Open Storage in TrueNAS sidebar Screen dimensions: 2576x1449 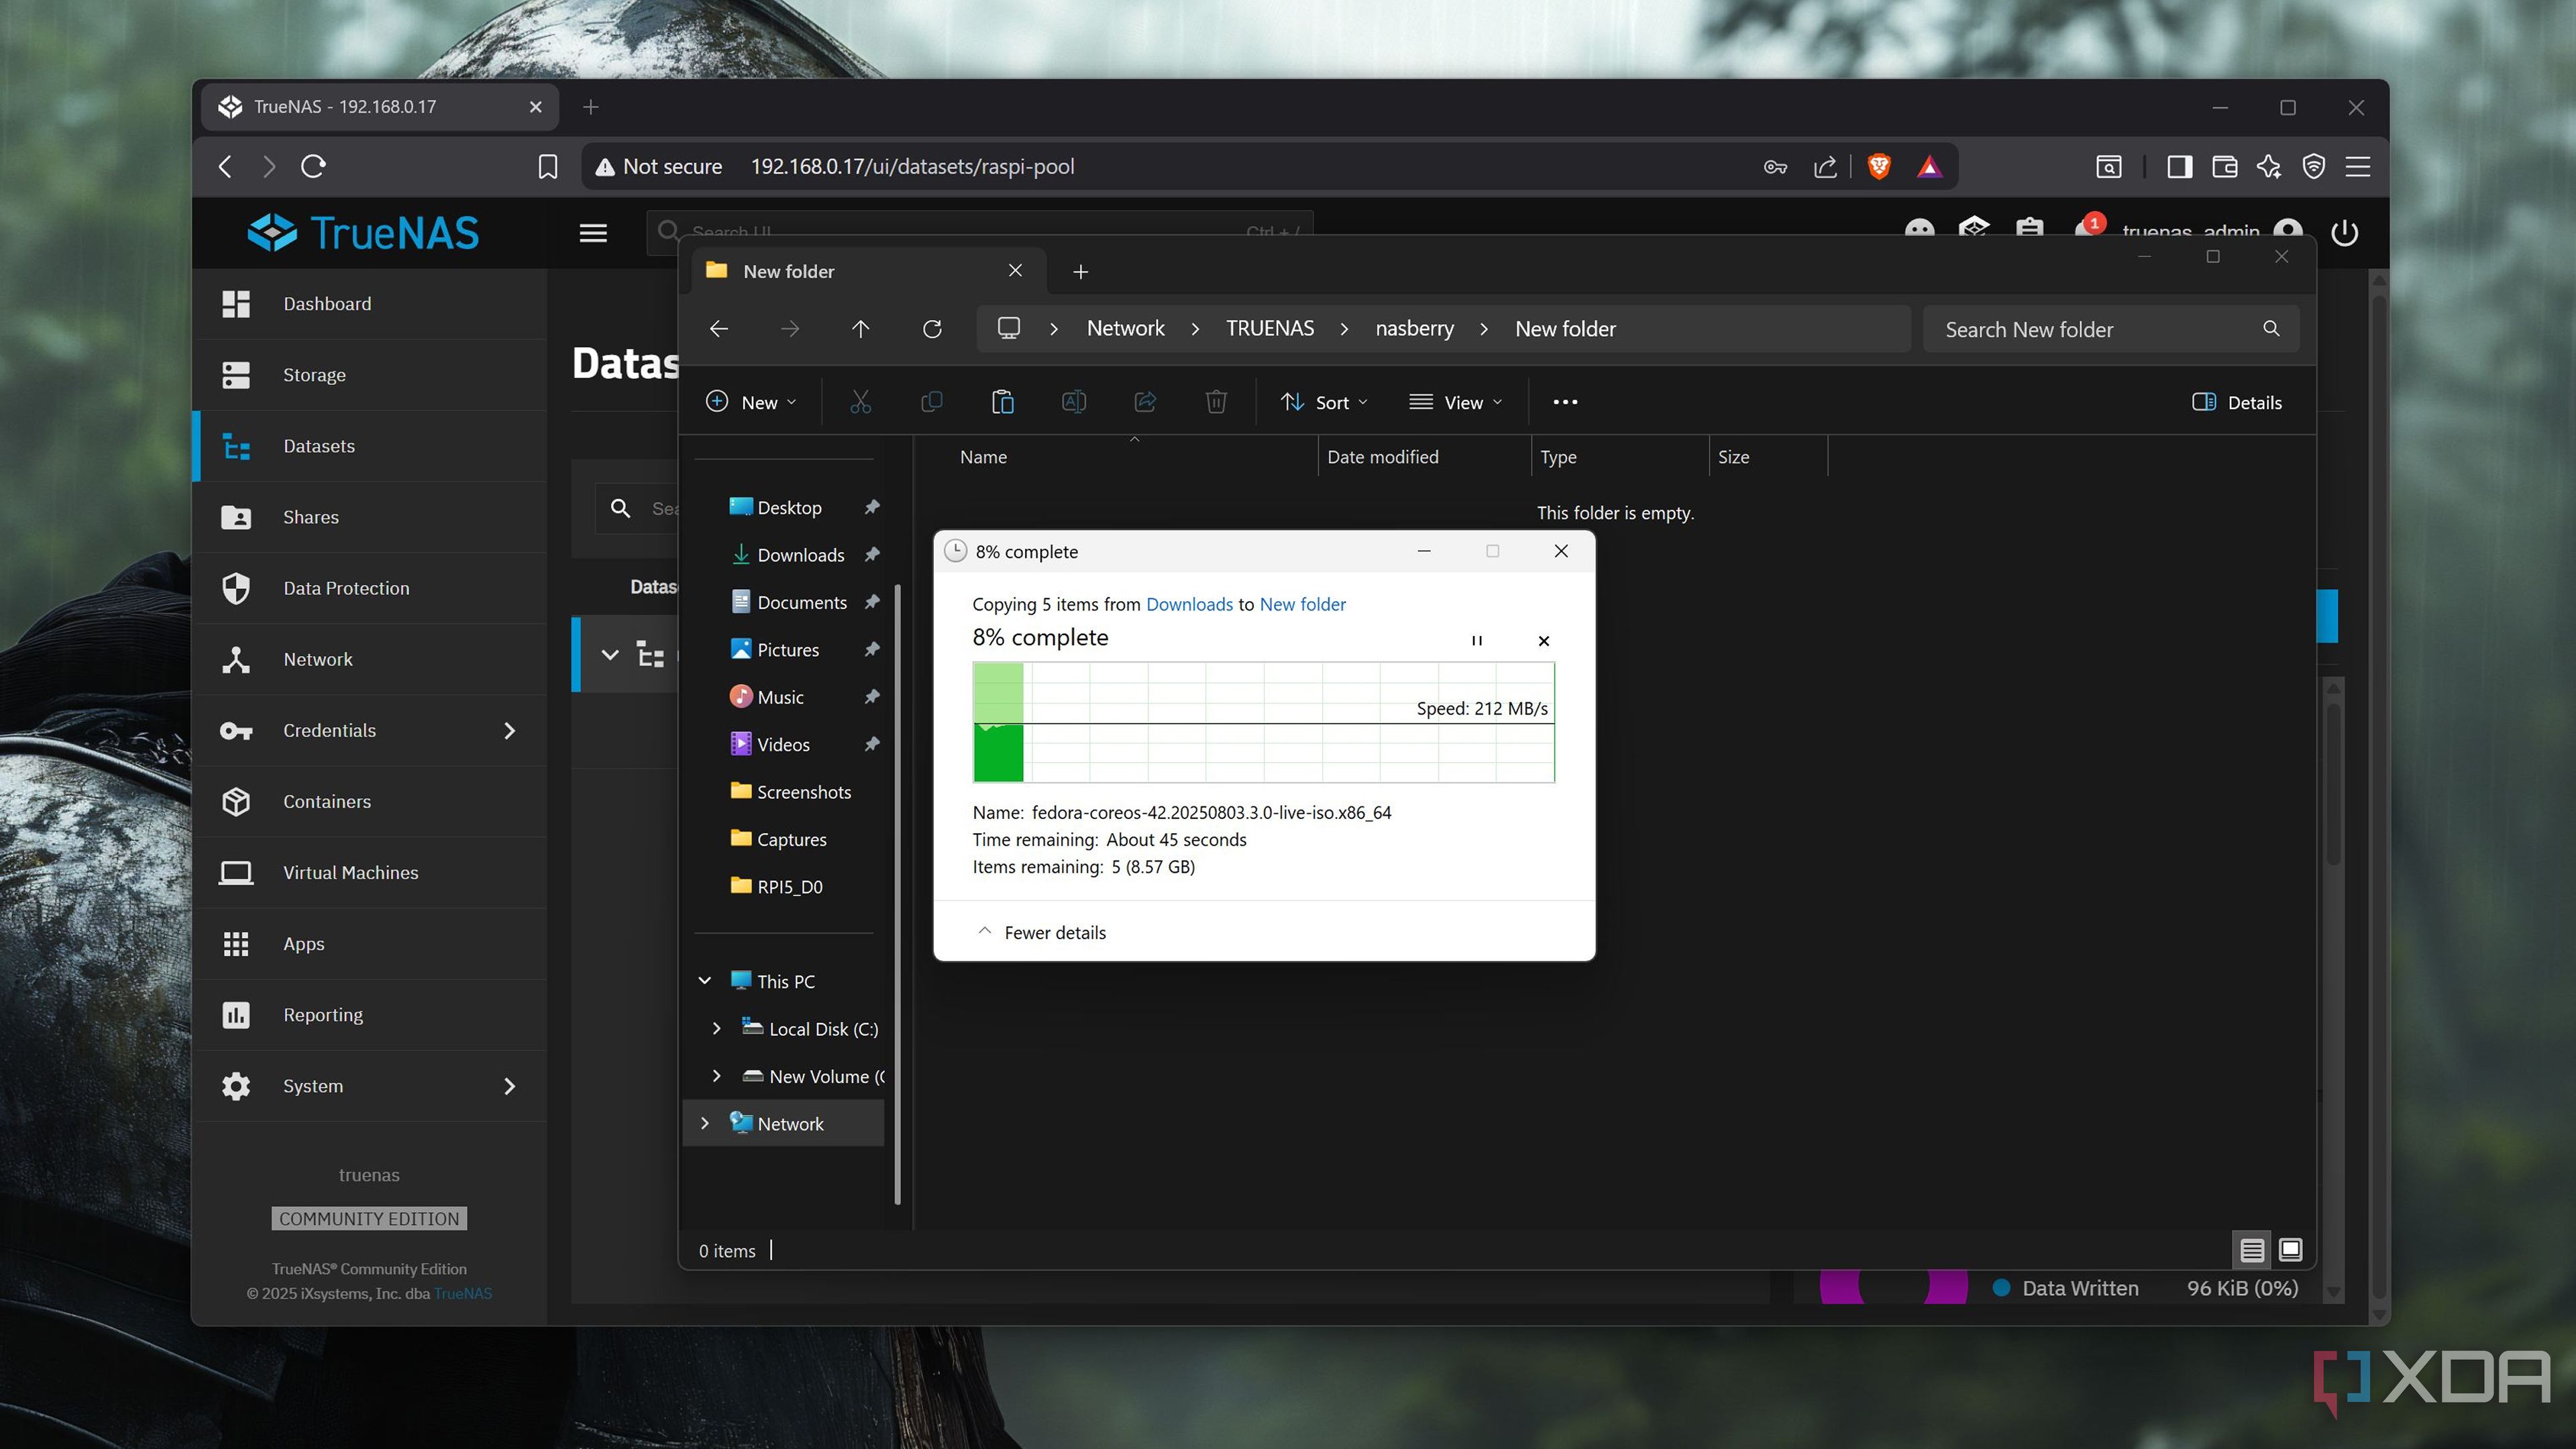point(370,375)
